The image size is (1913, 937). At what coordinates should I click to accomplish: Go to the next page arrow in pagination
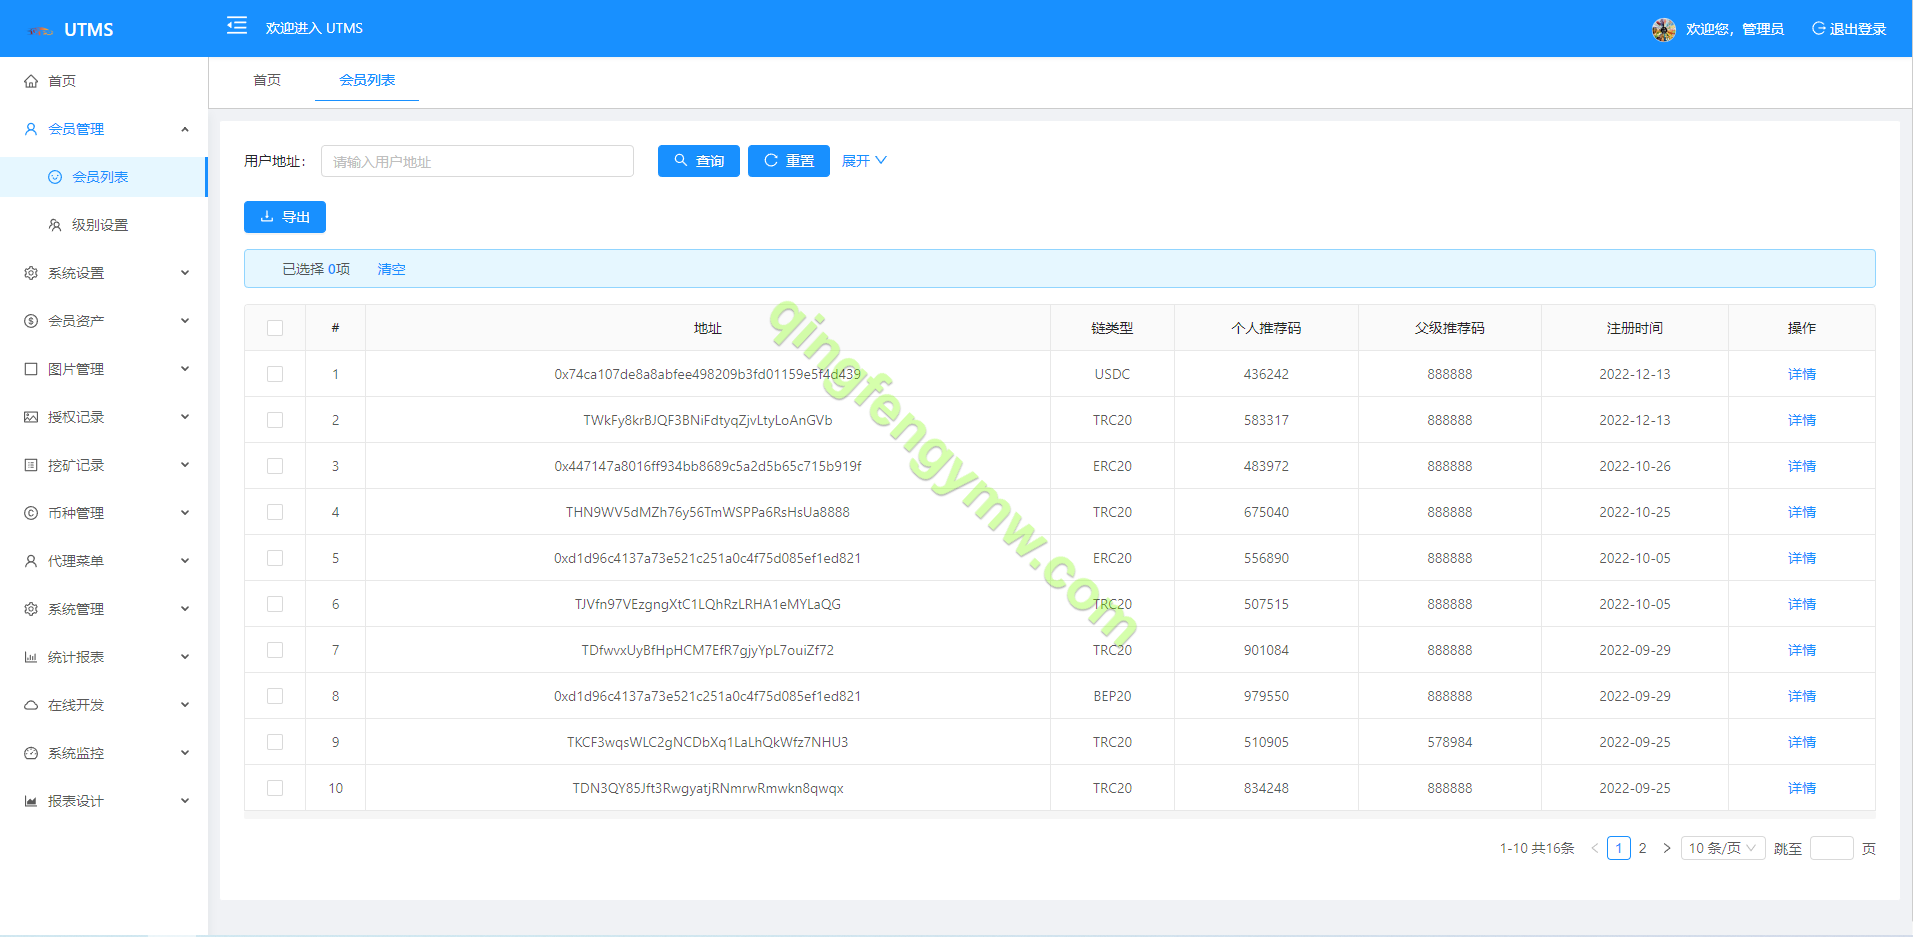(x=1666, y=848)
